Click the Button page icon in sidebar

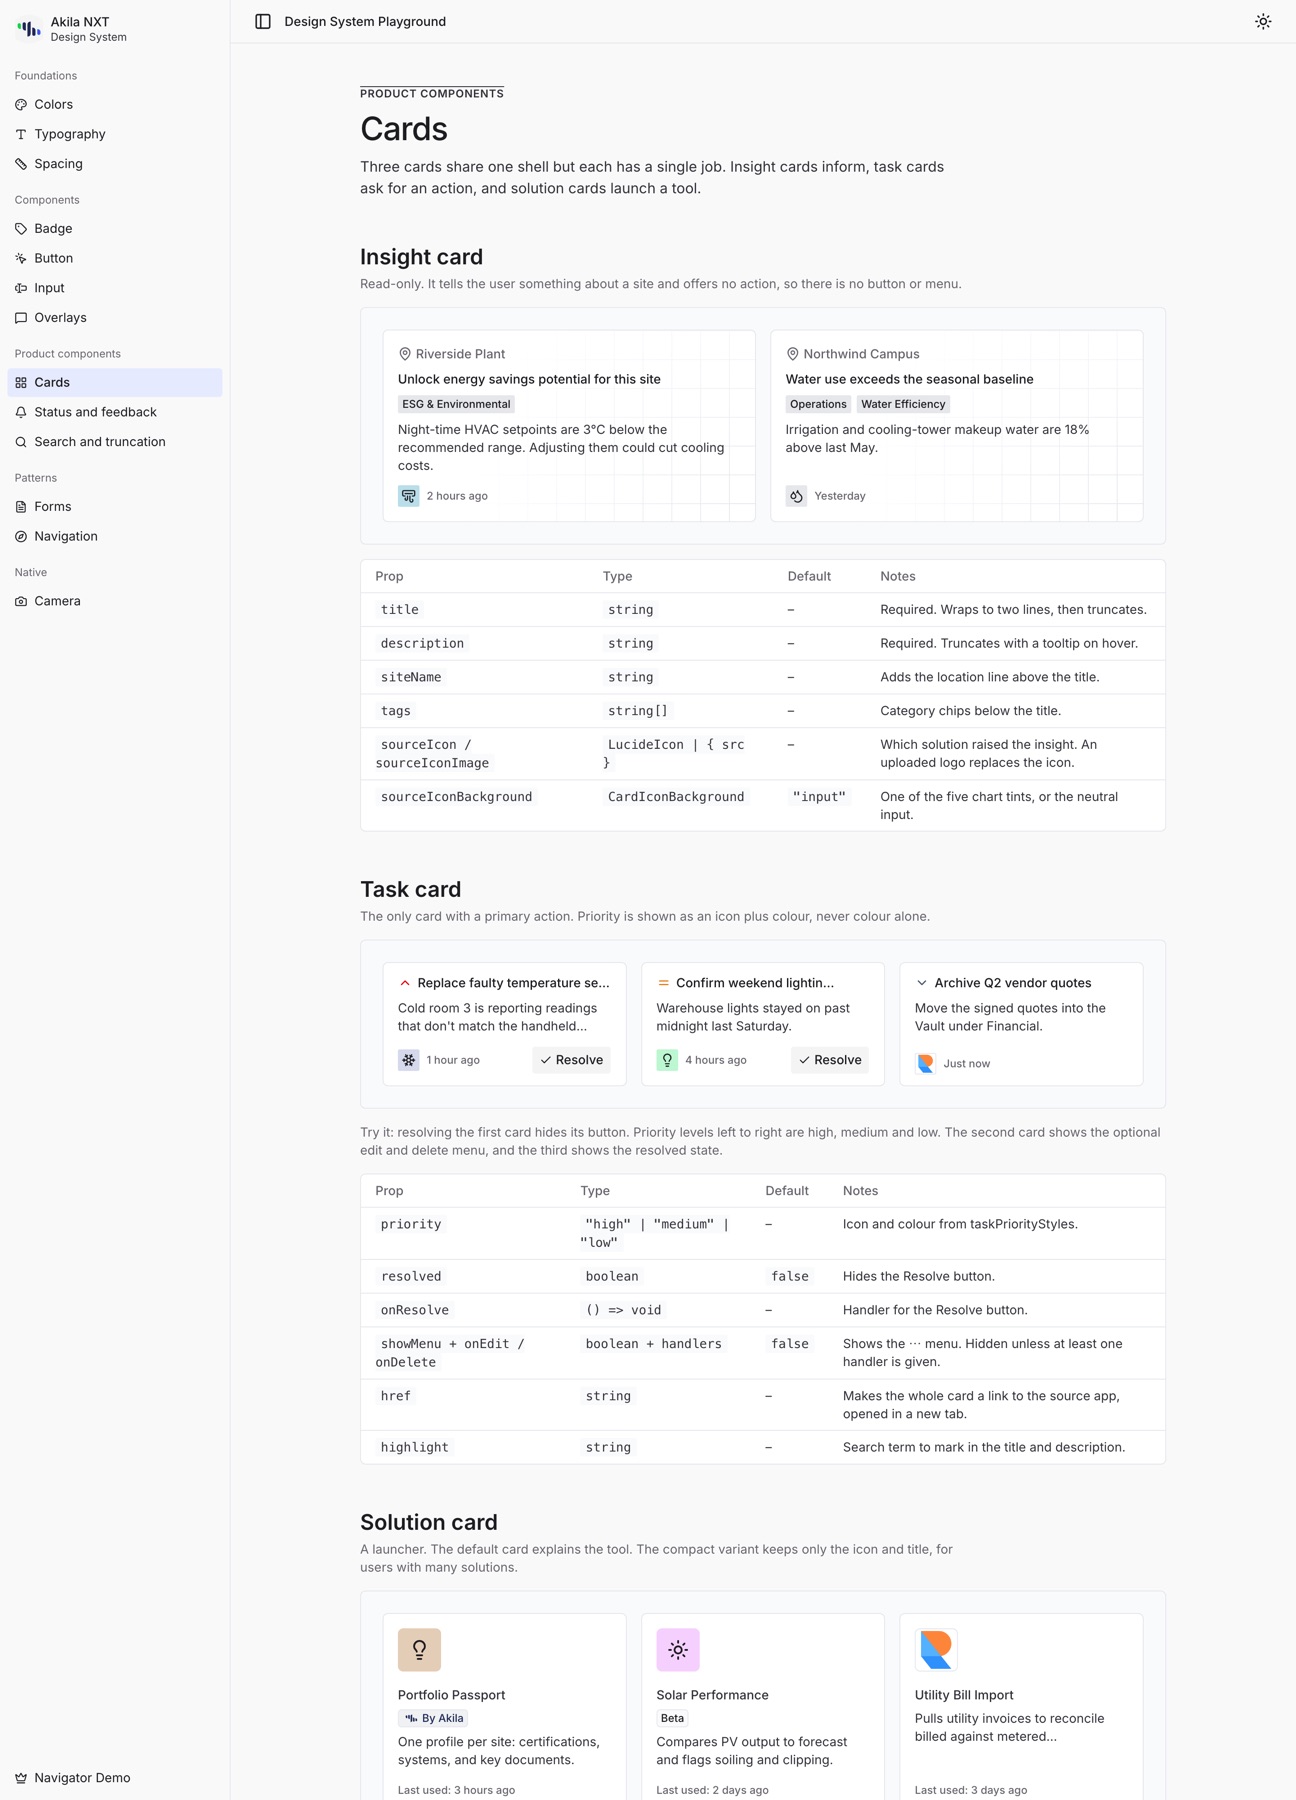coord(21,258)
